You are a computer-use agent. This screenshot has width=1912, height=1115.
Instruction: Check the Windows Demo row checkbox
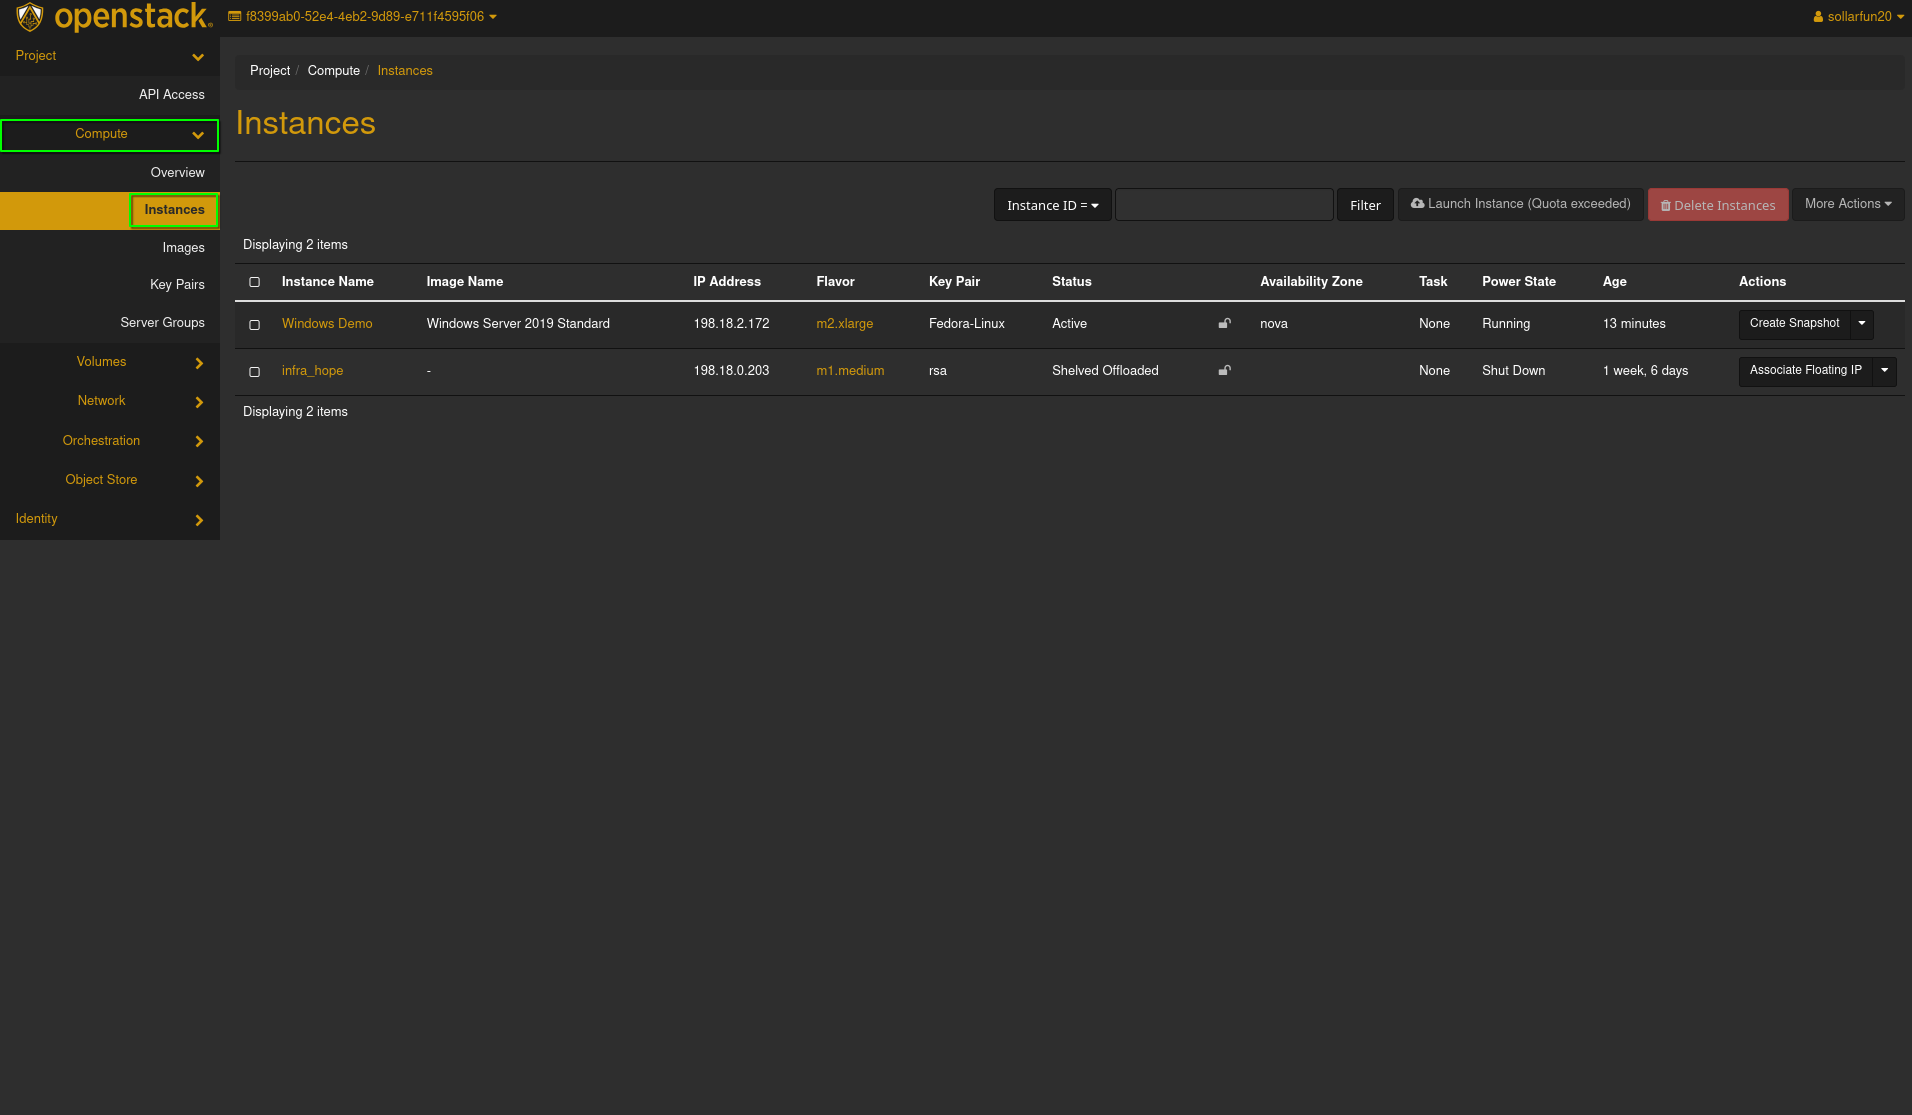click(255, 325)
